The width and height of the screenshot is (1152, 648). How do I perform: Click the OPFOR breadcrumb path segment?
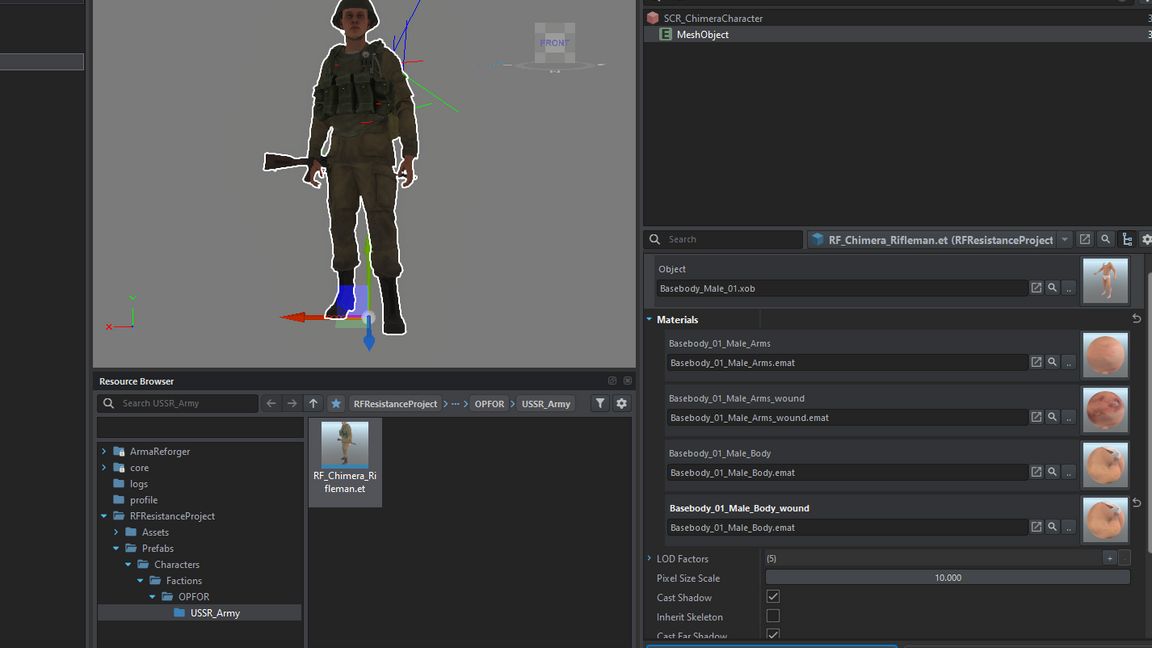click(x=489, y=404)
